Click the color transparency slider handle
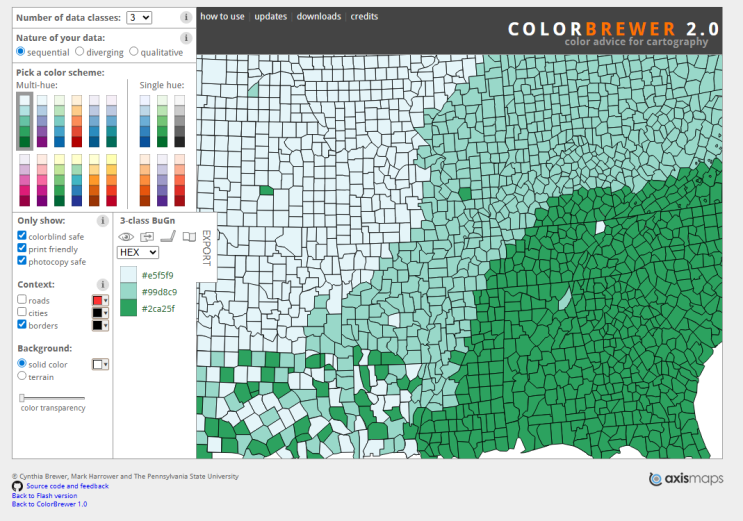743x521 pixels. [x=22, y=398]
